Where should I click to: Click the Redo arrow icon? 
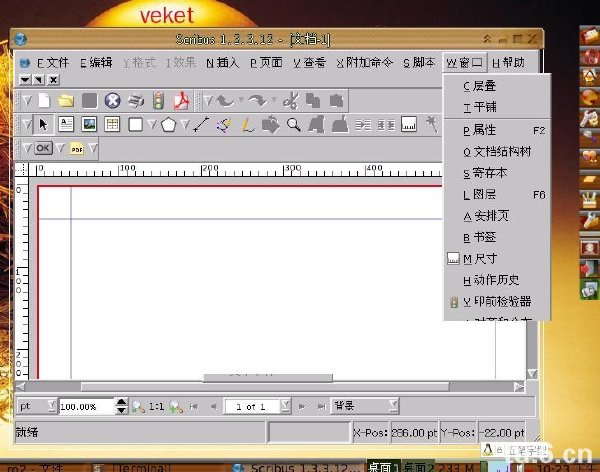click(258, 101)
